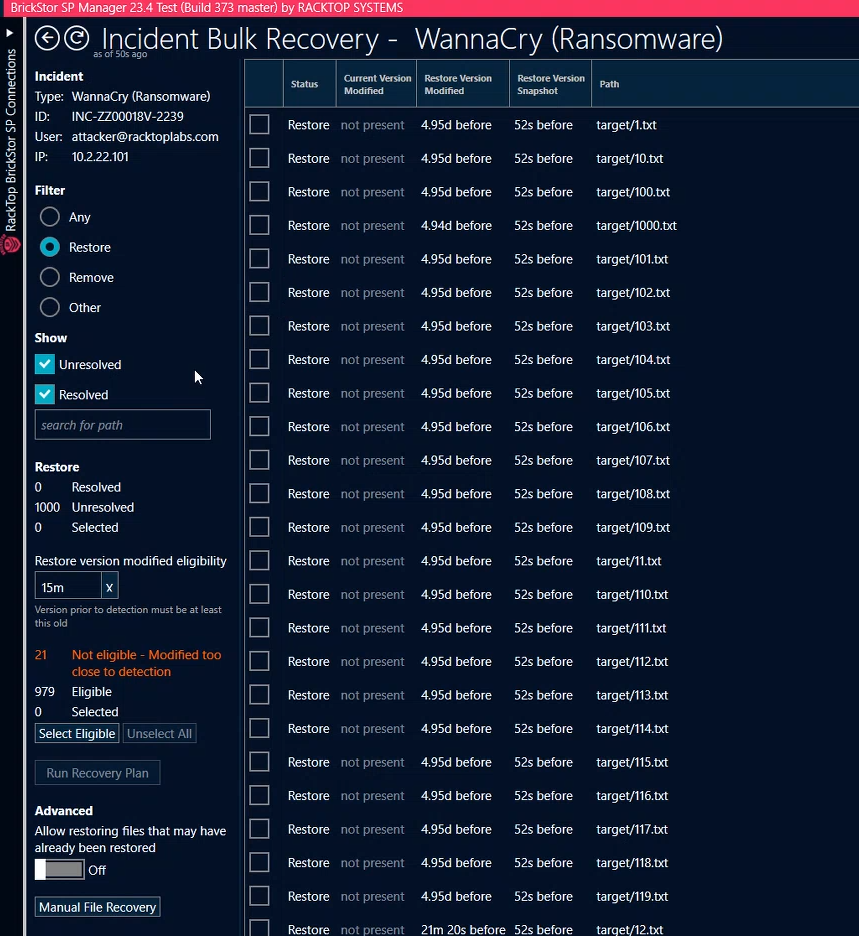Click the Unselect All button
Screen dimensions: 859x936
[x=159, y=733]
